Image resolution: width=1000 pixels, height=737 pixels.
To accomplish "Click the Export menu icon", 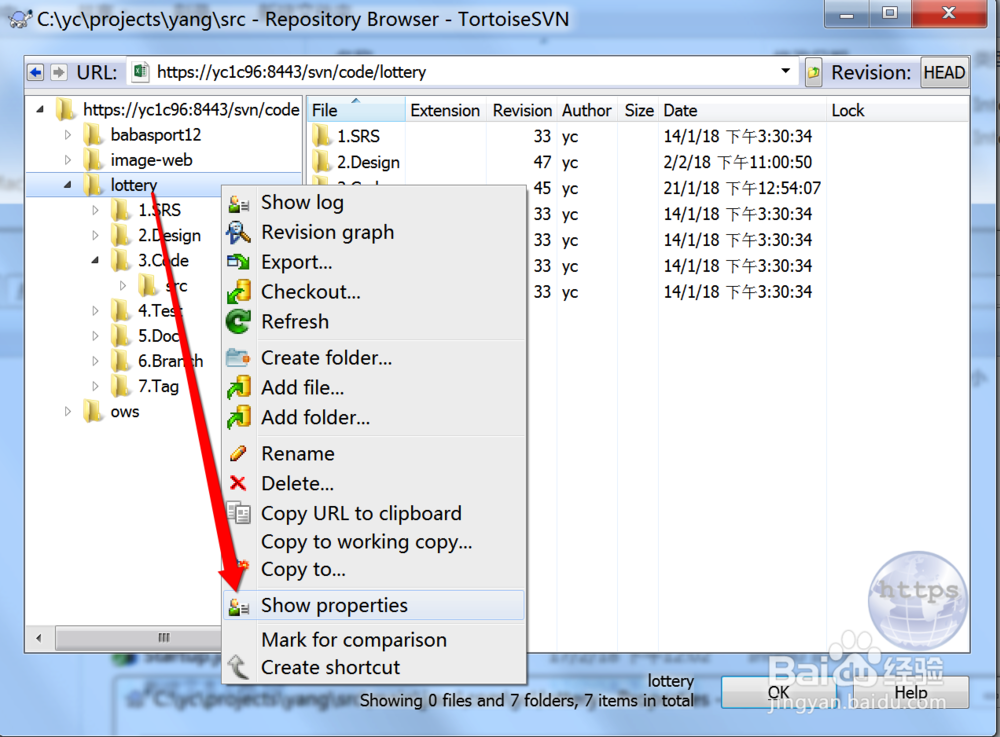I will [x=239, y=261].
